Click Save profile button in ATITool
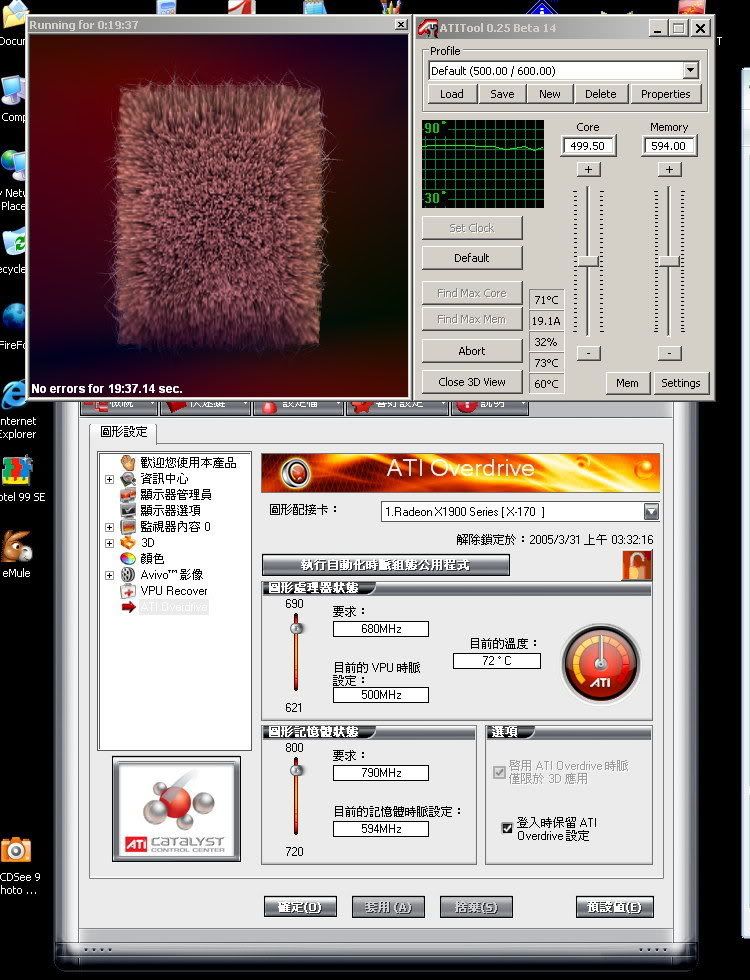The image size is (750, 980). 502,94
